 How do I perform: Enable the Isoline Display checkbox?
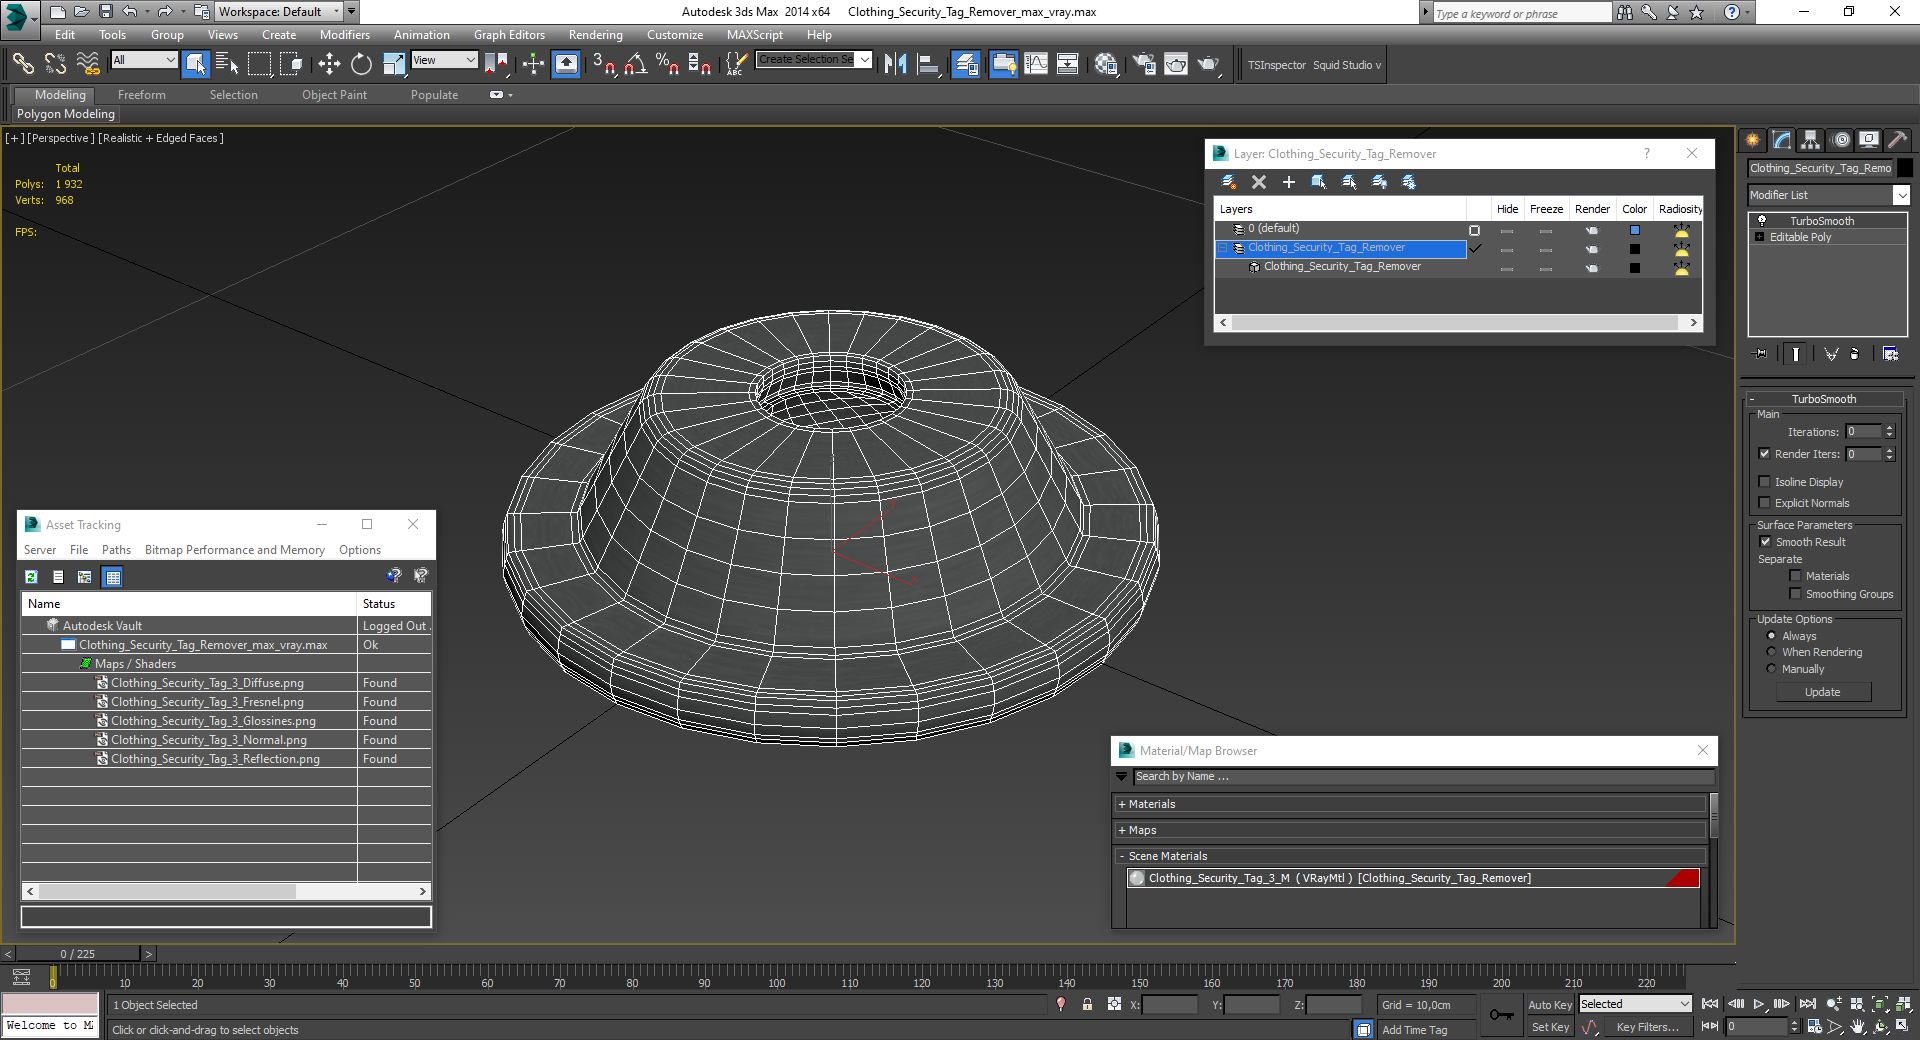[x=1765, y=482]
